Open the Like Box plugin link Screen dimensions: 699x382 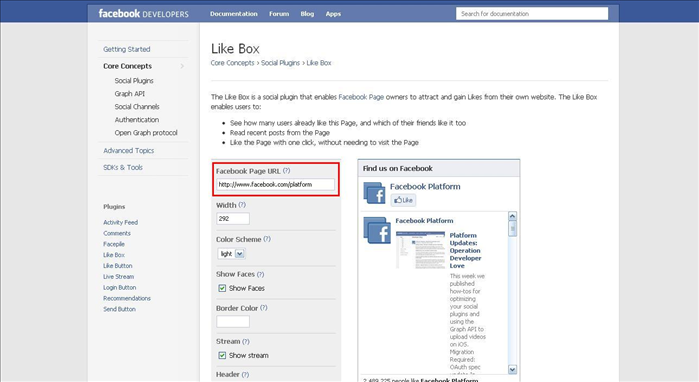pos(114,255)
